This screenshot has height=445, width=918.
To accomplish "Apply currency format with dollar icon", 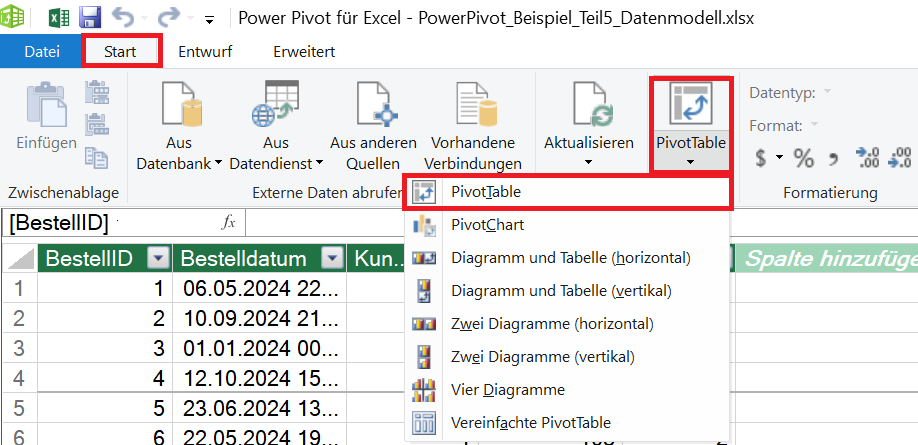I will click(x=761, y=158).
